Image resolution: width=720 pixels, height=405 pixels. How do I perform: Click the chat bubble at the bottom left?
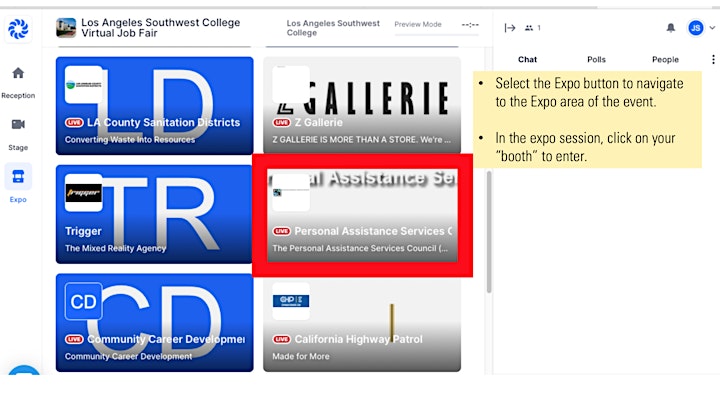[24, 370]
